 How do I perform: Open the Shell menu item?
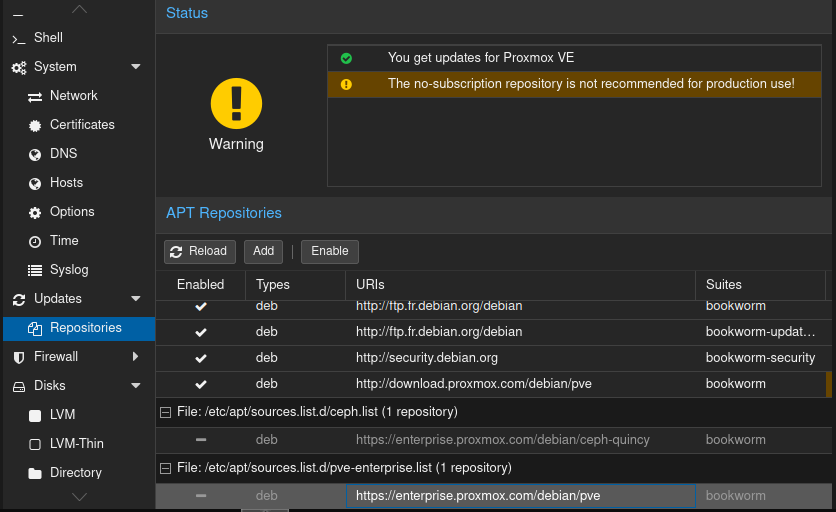tap(79, 38)
